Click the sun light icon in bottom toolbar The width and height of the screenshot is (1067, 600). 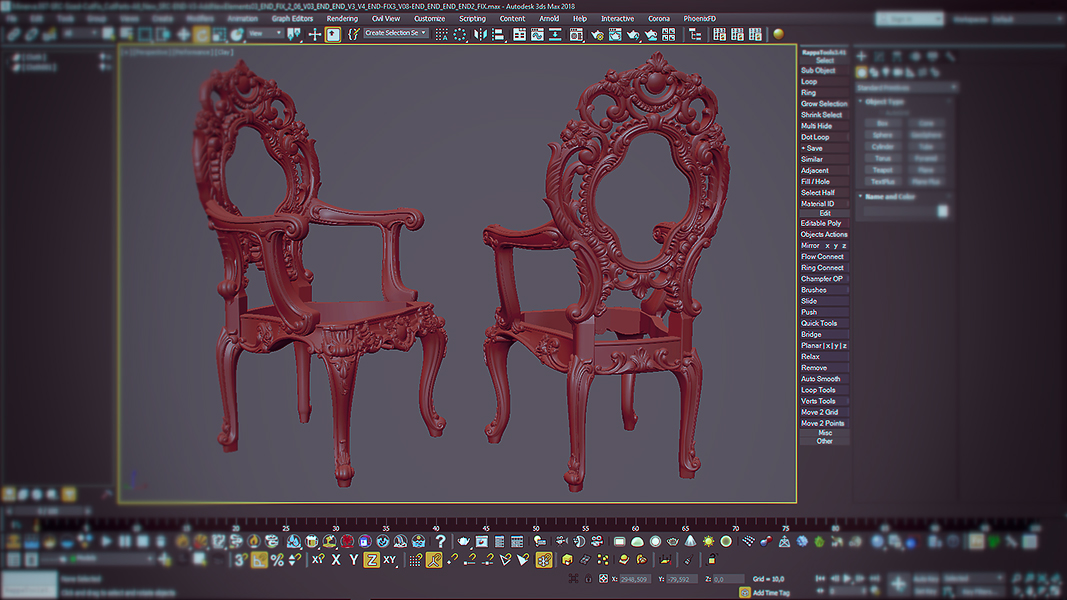coord(709,541)
